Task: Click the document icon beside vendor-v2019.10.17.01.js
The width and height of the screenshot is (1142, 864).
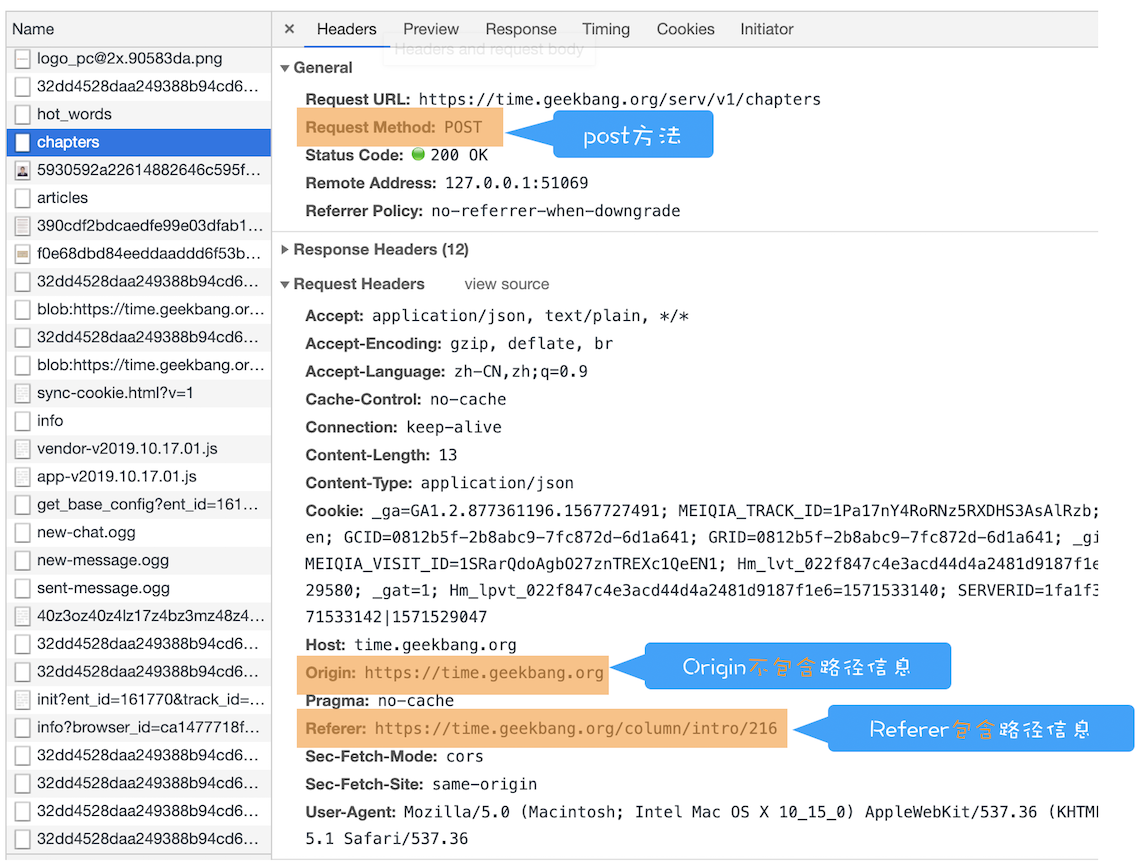Action: (x=25, y=448)
